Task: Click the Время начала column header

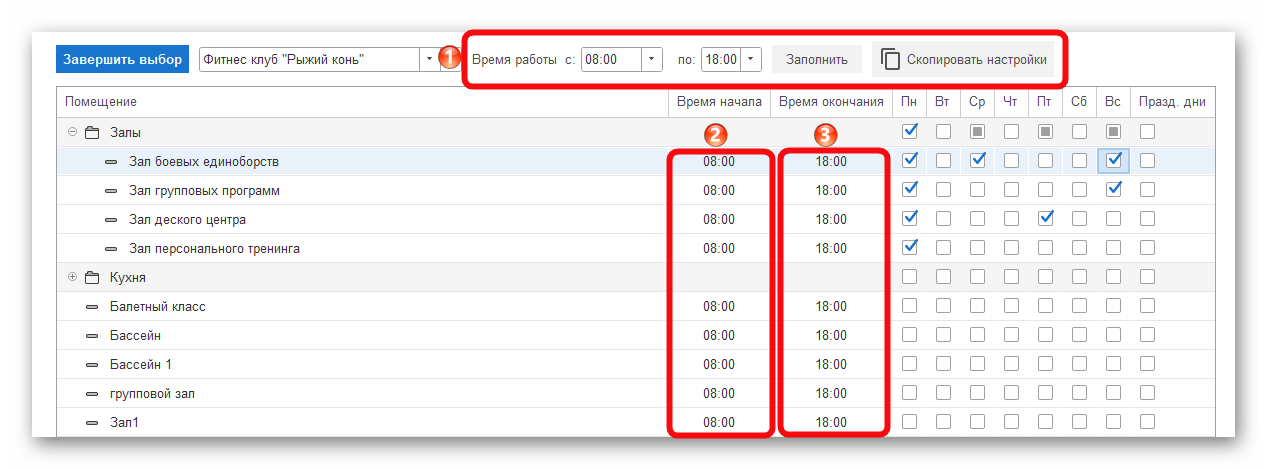Action: click(719, 102)
